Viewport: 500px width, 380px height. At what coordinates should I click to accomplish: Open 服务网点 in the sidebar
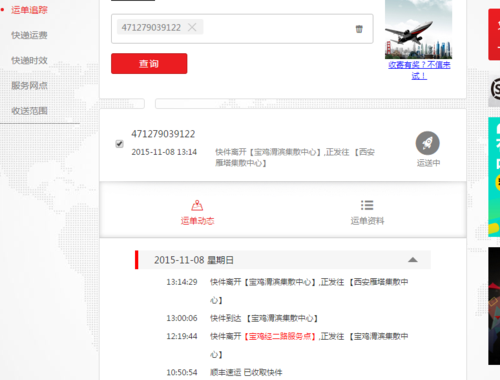click(29, 86)
